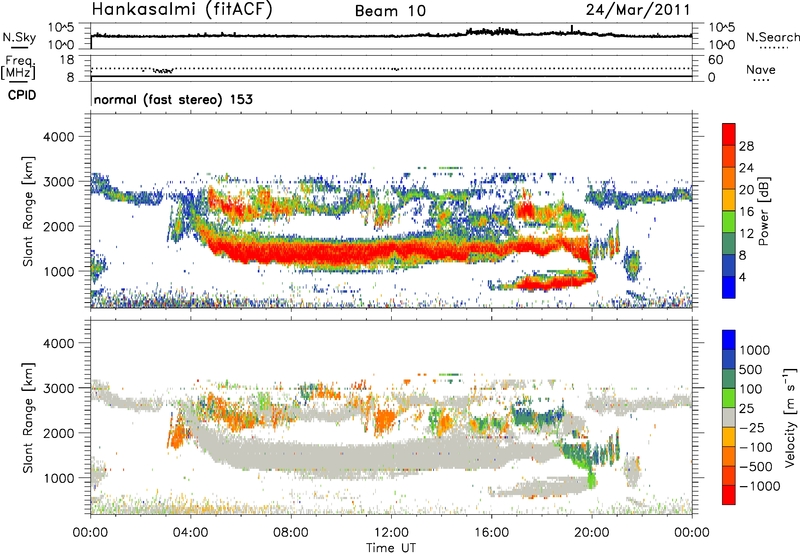Click the '25' label on Velocity colorbar
Viewport: 800px width, 554px height.
click(x=746, y=409)
